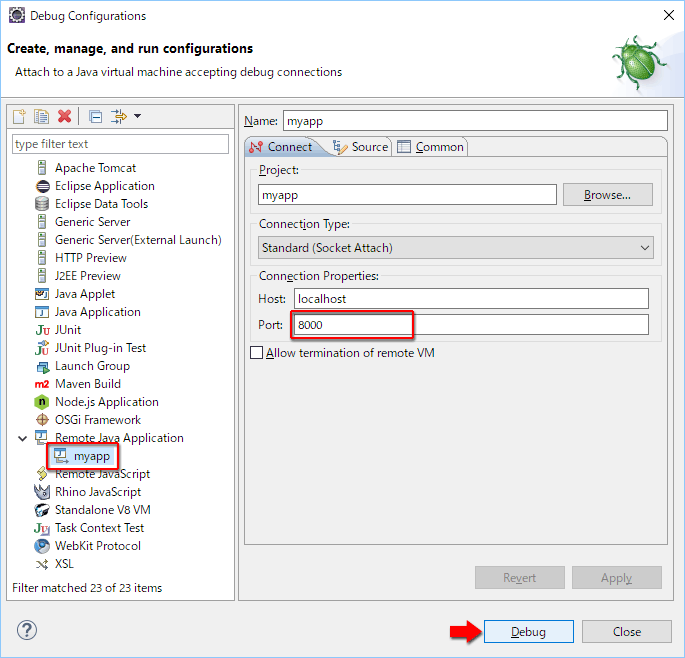Screen dimensions: 685x658
Task: Select the Eclipse Data Tools icon
Action: pyautogui.click(x=42, y=204)
